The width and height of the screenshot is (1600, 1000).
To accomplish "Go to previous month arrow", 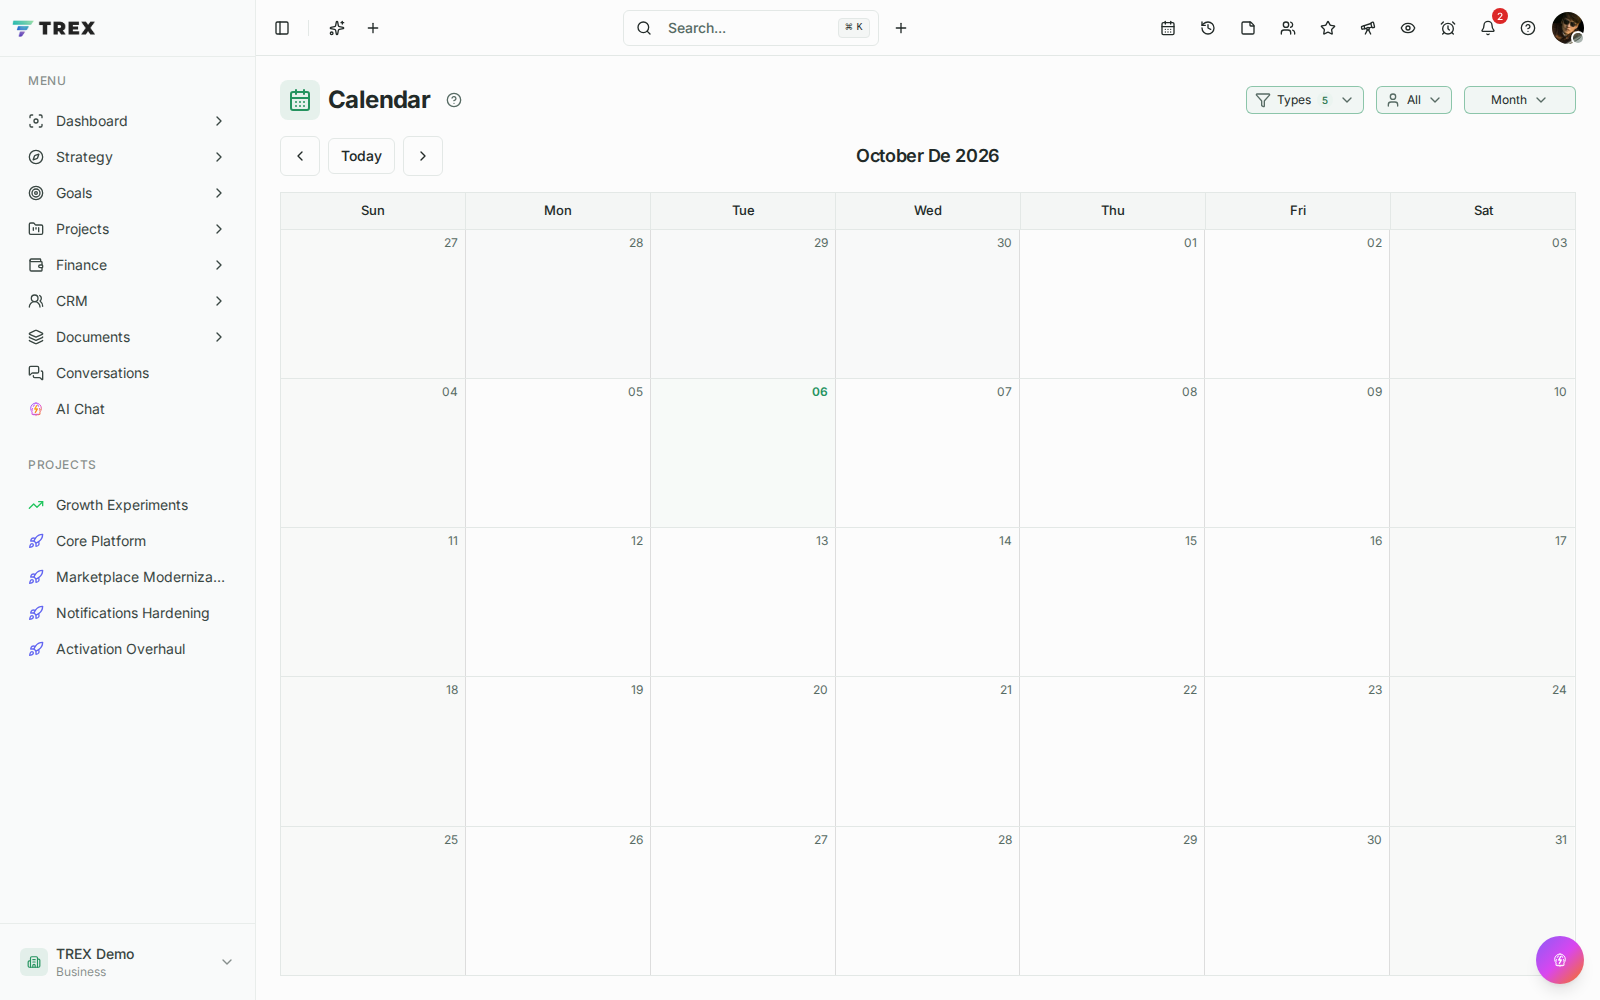I will pyautogui.click(x=300, y=156).
